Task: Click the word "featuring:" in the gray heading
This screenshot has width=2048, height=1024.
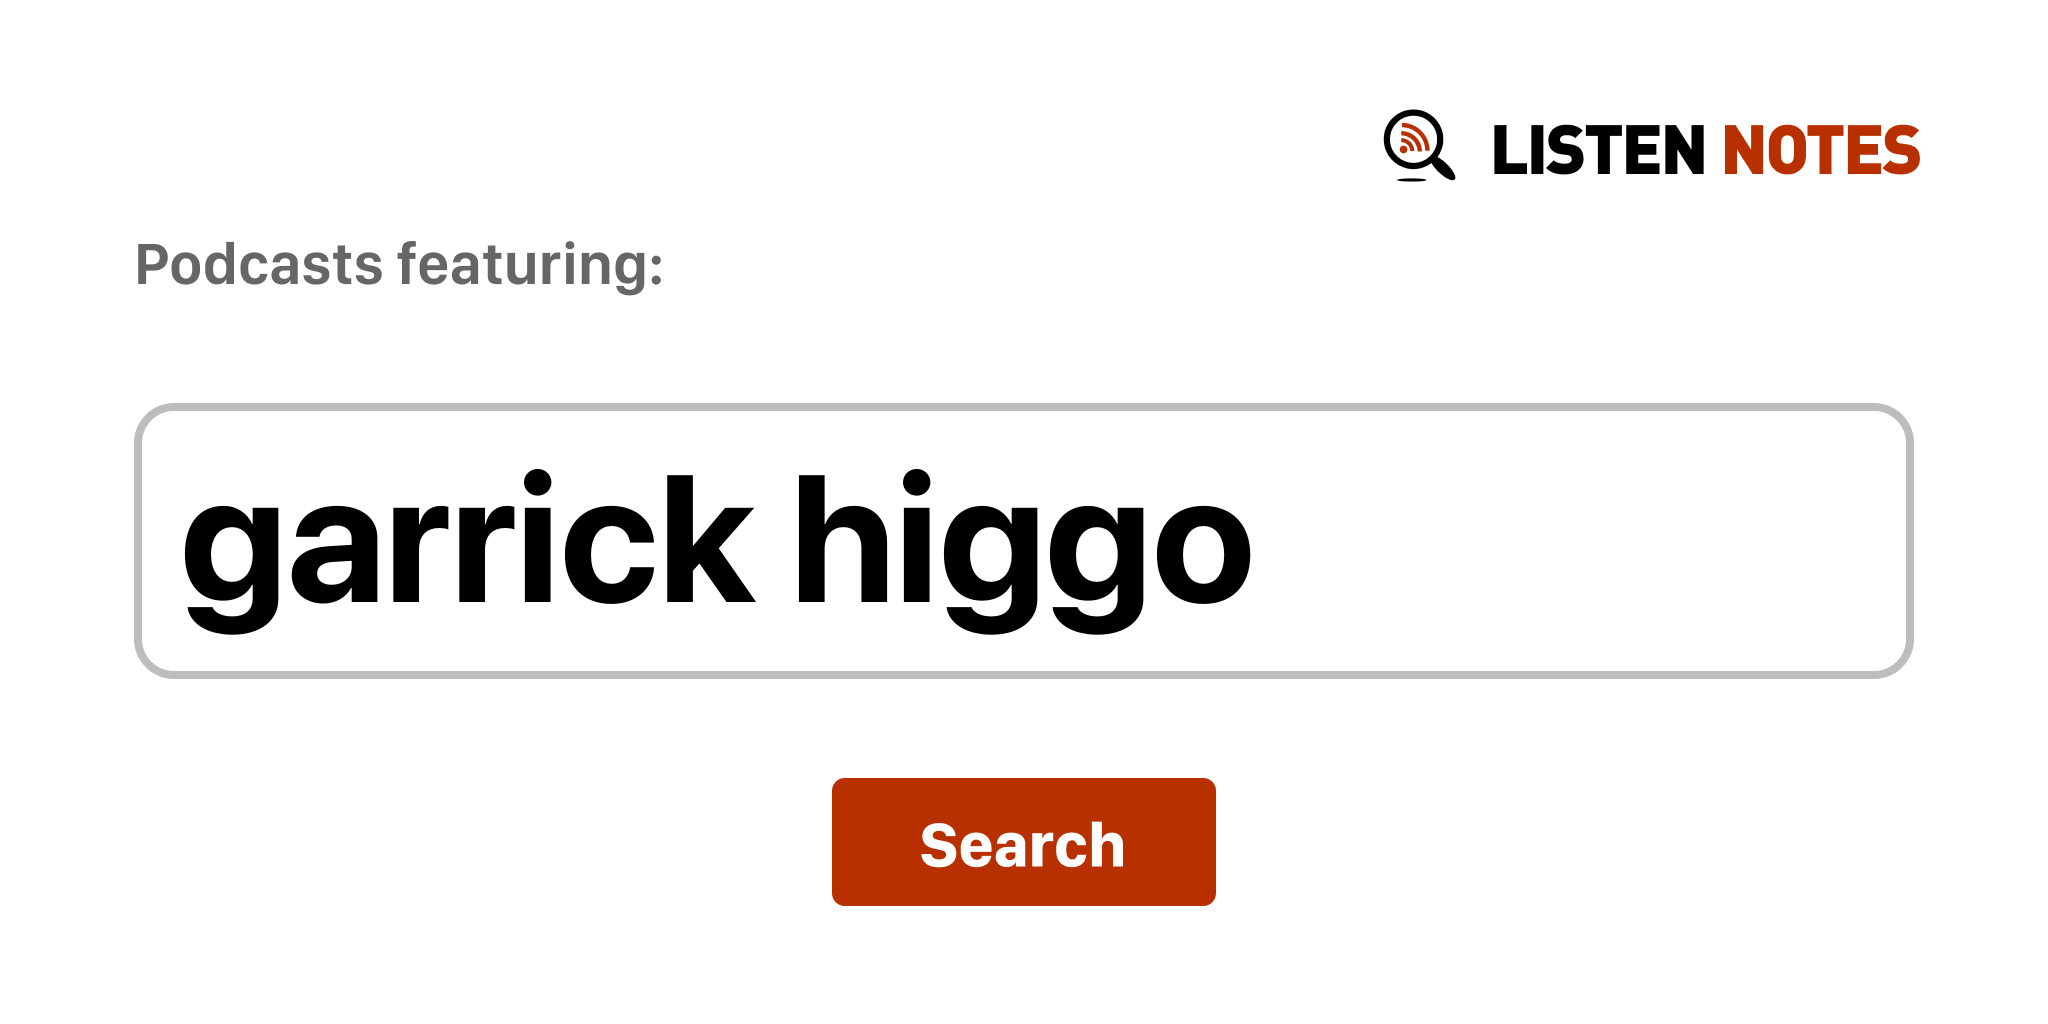Action: click(530, 265)
